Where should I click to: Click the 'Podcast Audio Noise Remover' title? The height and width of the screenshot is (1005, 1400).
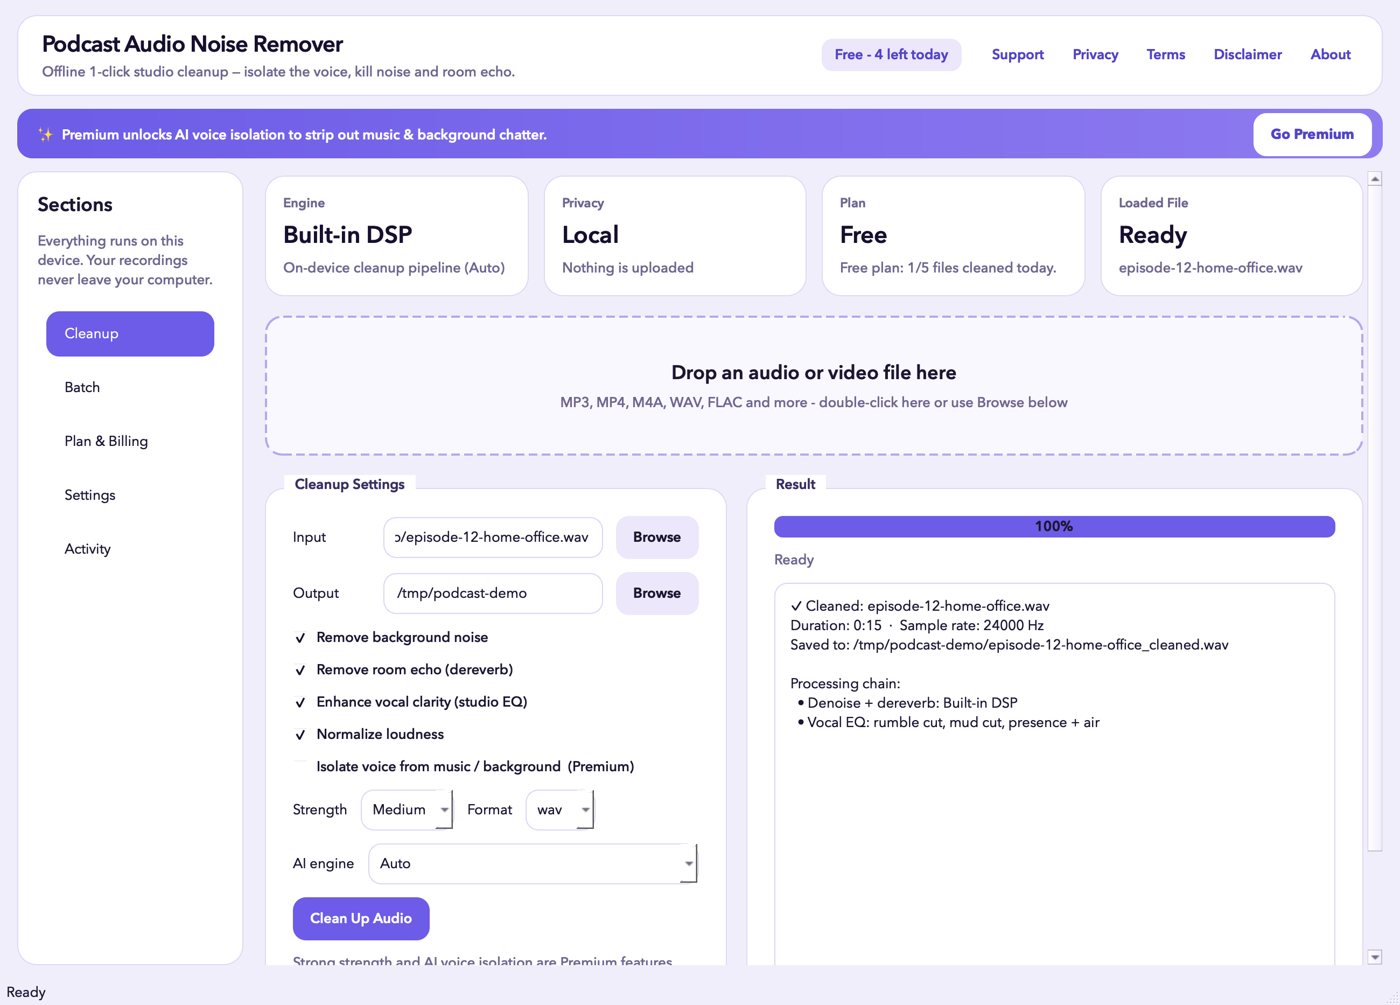[192, 44]
